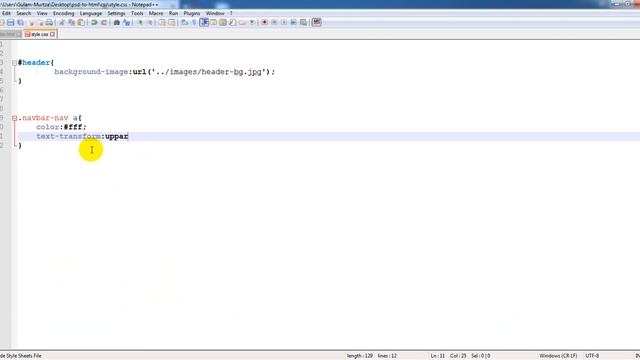Image resolution: width=640 pixels, height=360 pixels.
Task: Toggle synchronized horizontal scrolling icon
Action: point(172,22)
